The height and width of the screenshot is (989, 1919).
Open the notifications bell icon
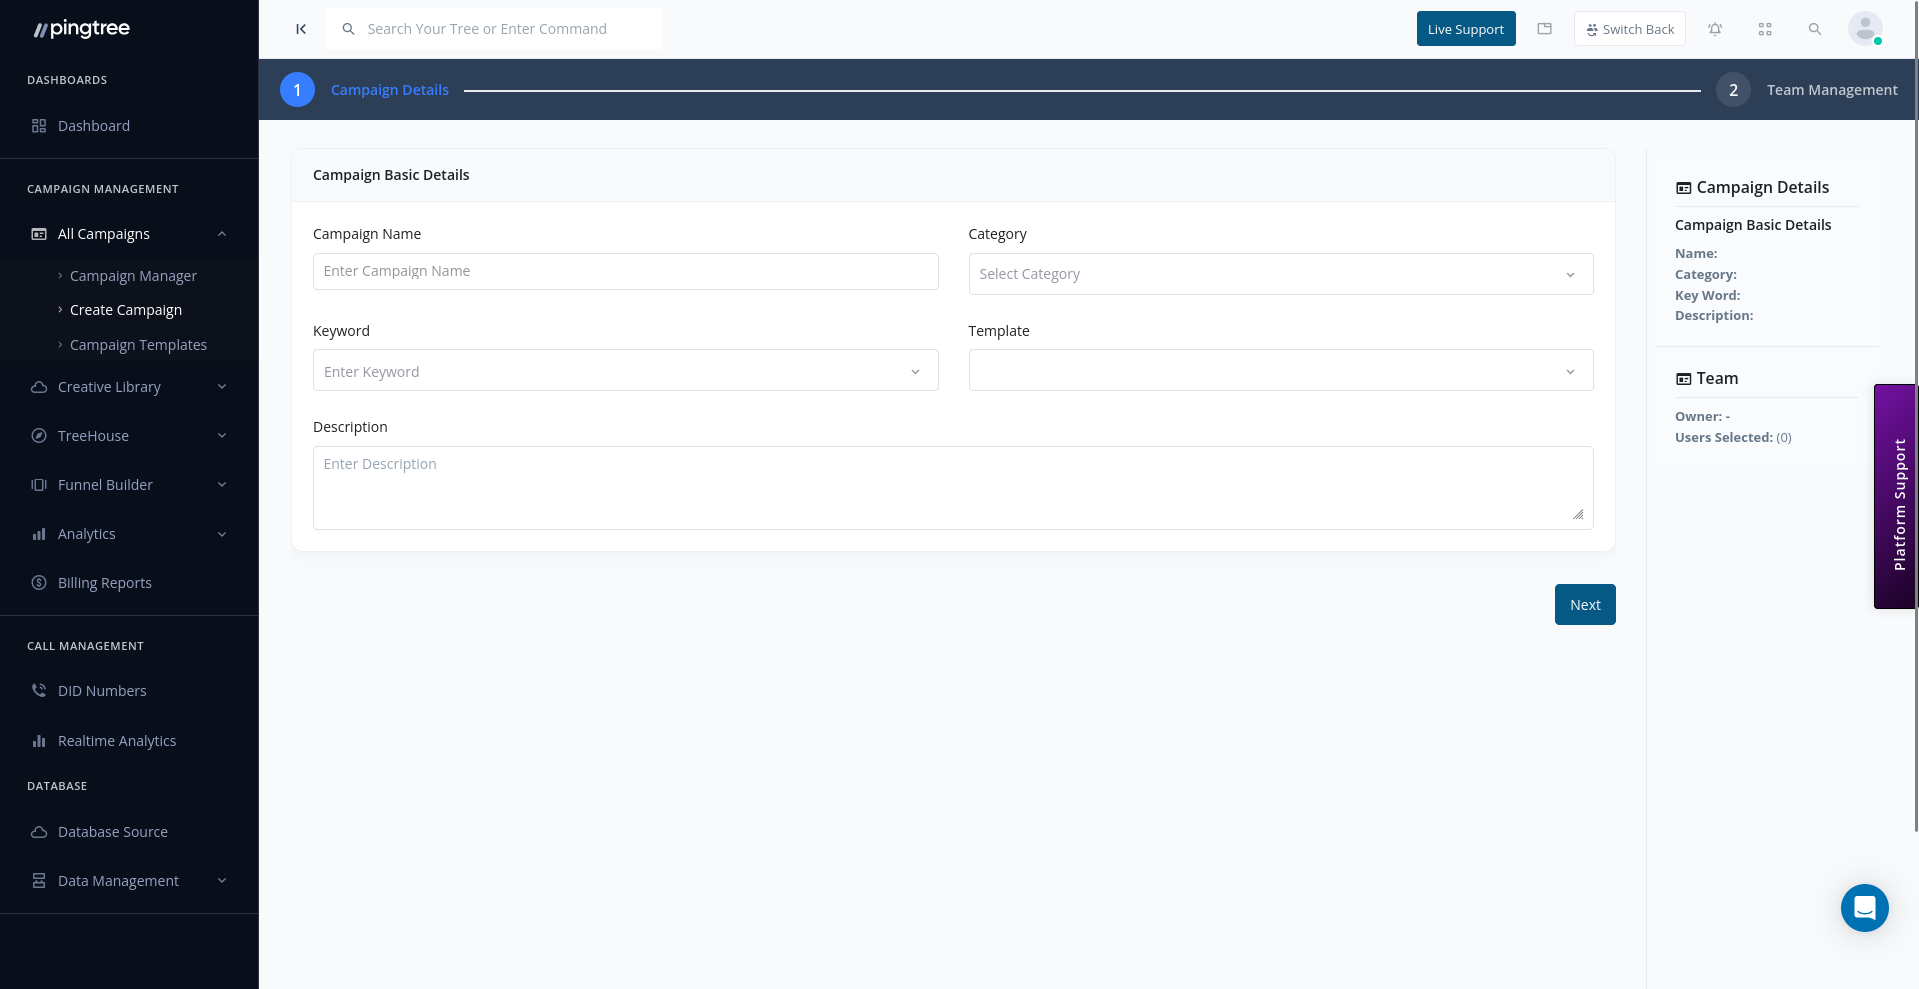pyautogui.click(x=1715, y=29)
